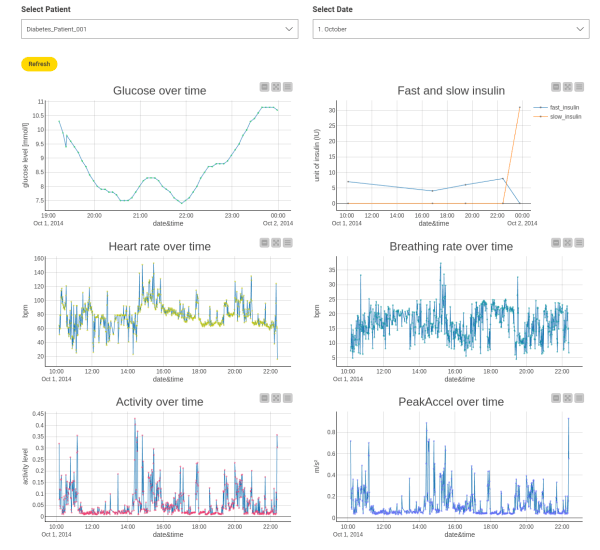Click the 'Select Patient' label

point(46,9)
